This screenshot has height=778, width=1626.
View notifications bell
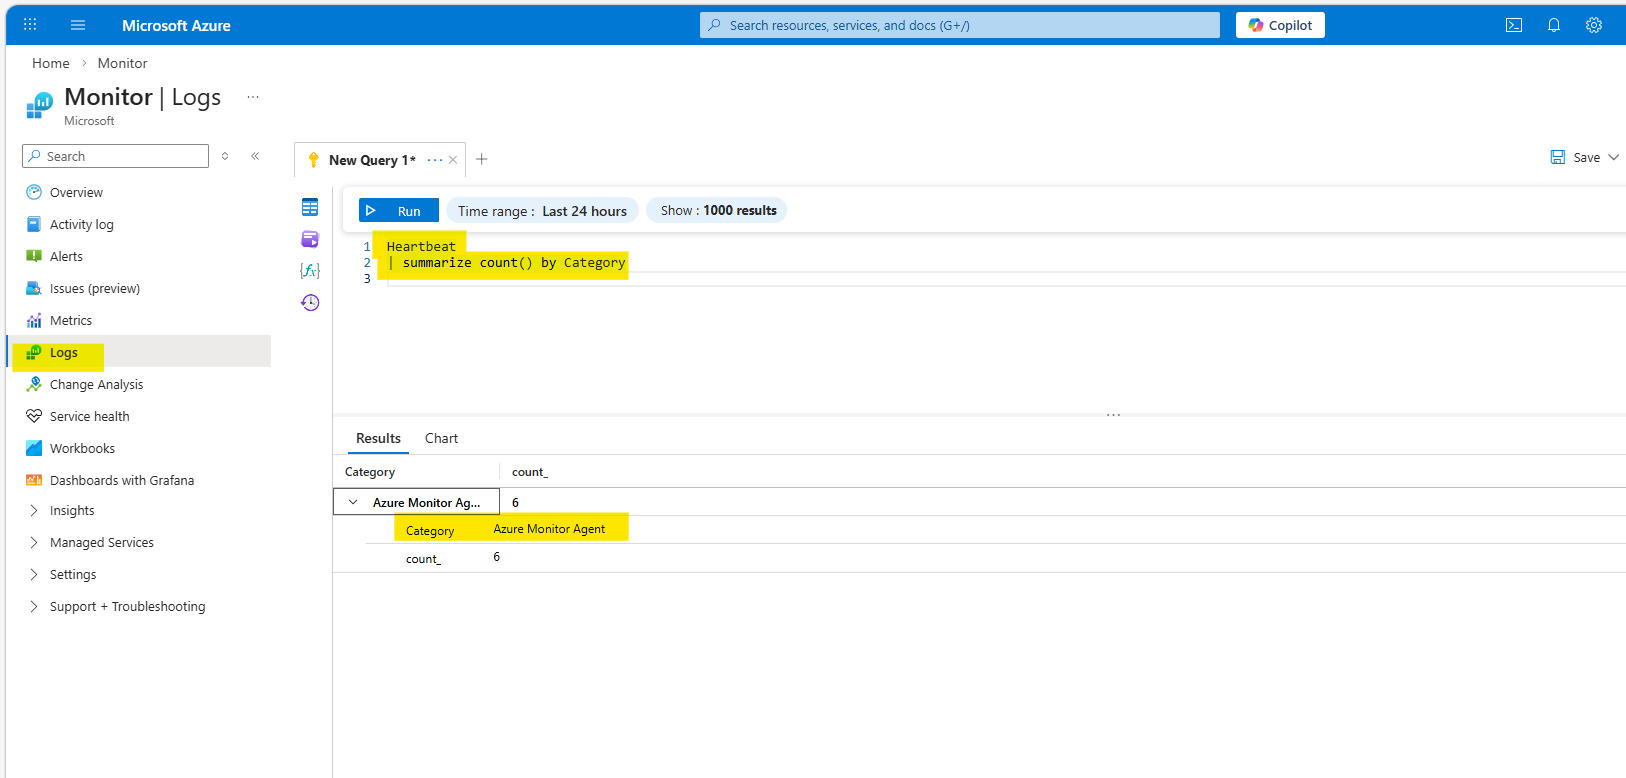point(1554,25)
